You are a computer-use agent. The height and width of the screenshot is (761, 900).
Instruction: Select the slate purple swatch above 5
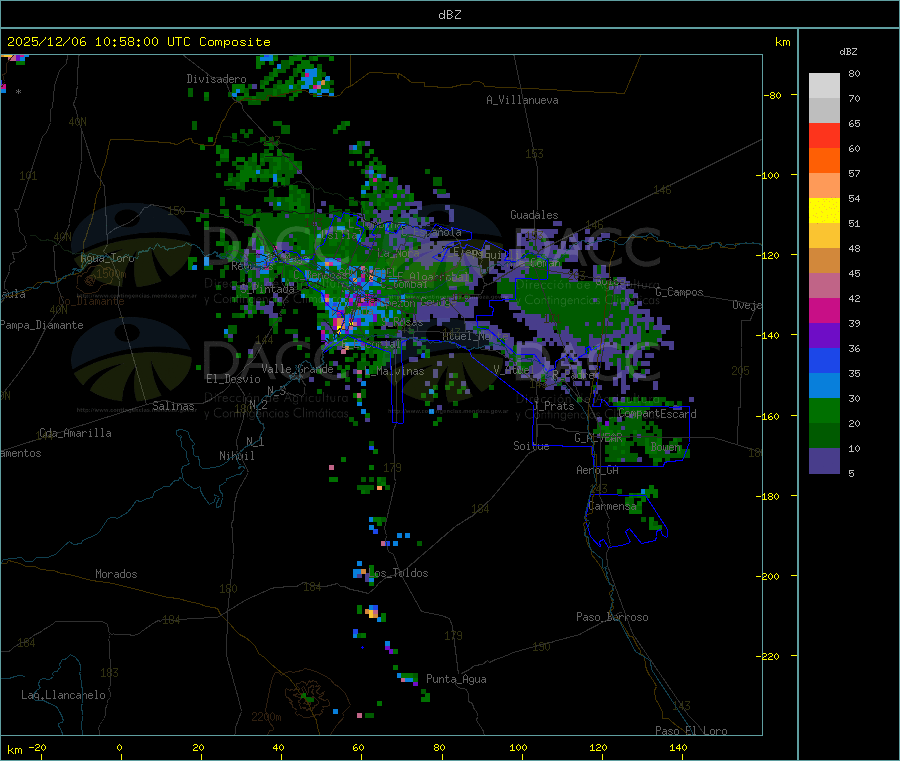[x=824, y=461]
